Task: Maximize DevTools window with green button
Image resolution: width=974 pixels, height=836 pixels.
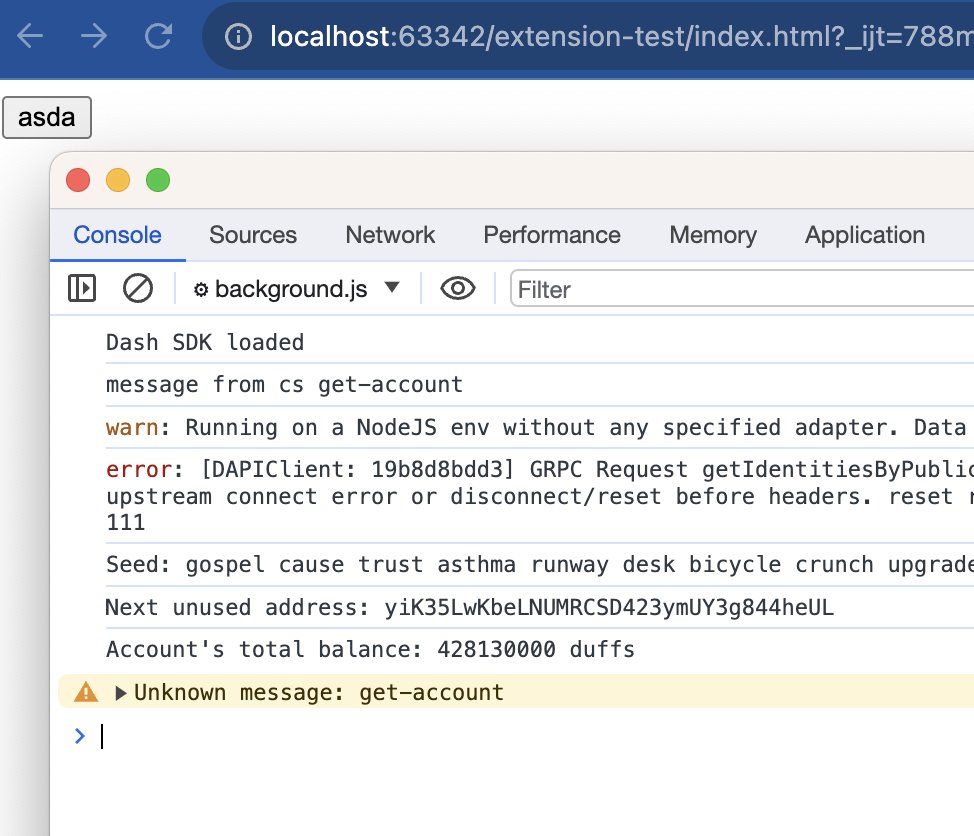Action: coord(158,180)
